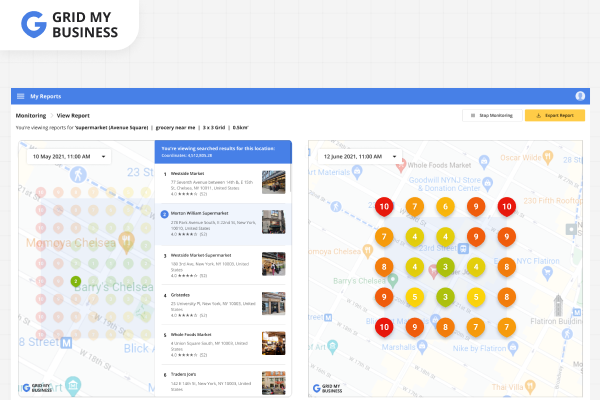Open the Trader Joe's thumbnail
This screenshot has height=400, width=600.
pos(274,382)
